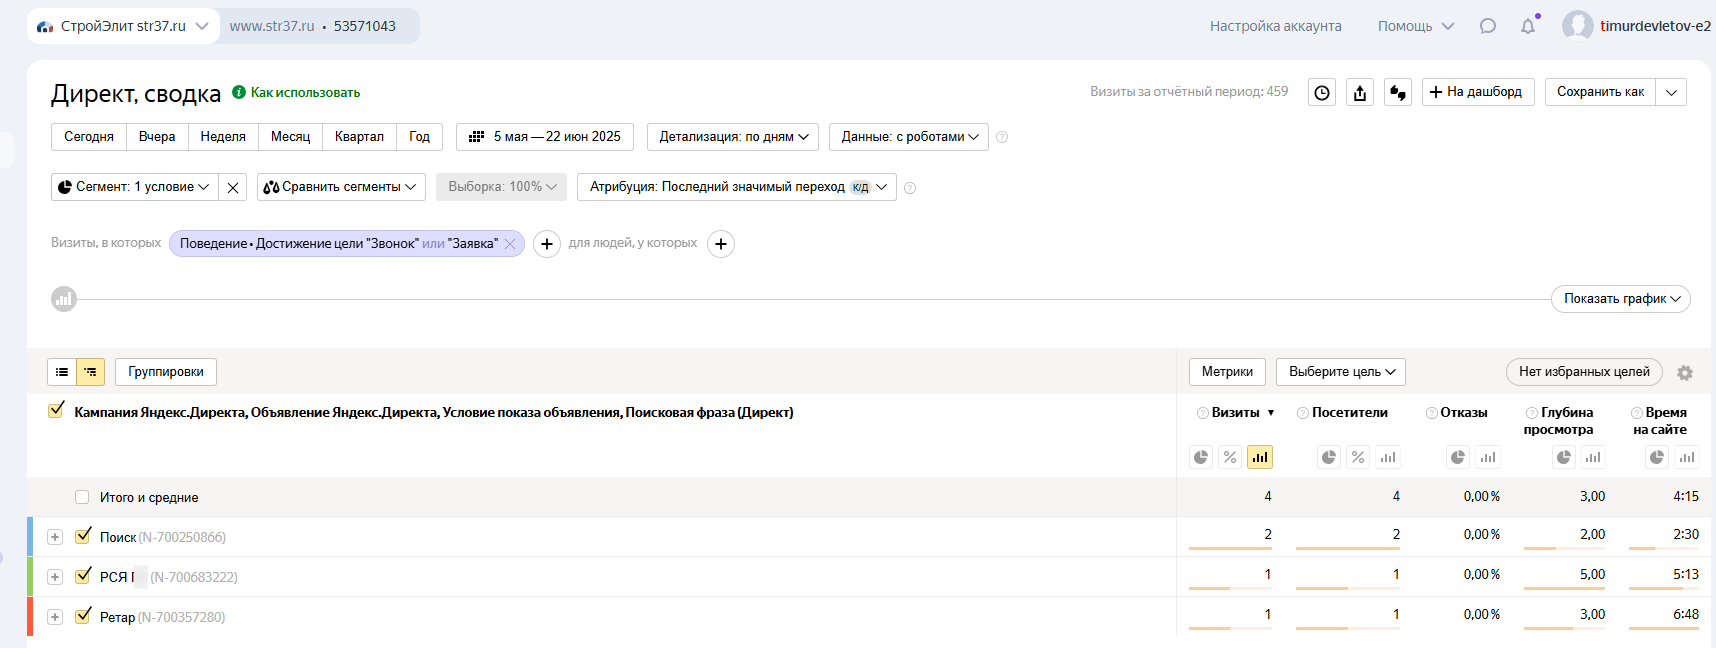Switch to flat list table view icon

coord(62,372)
